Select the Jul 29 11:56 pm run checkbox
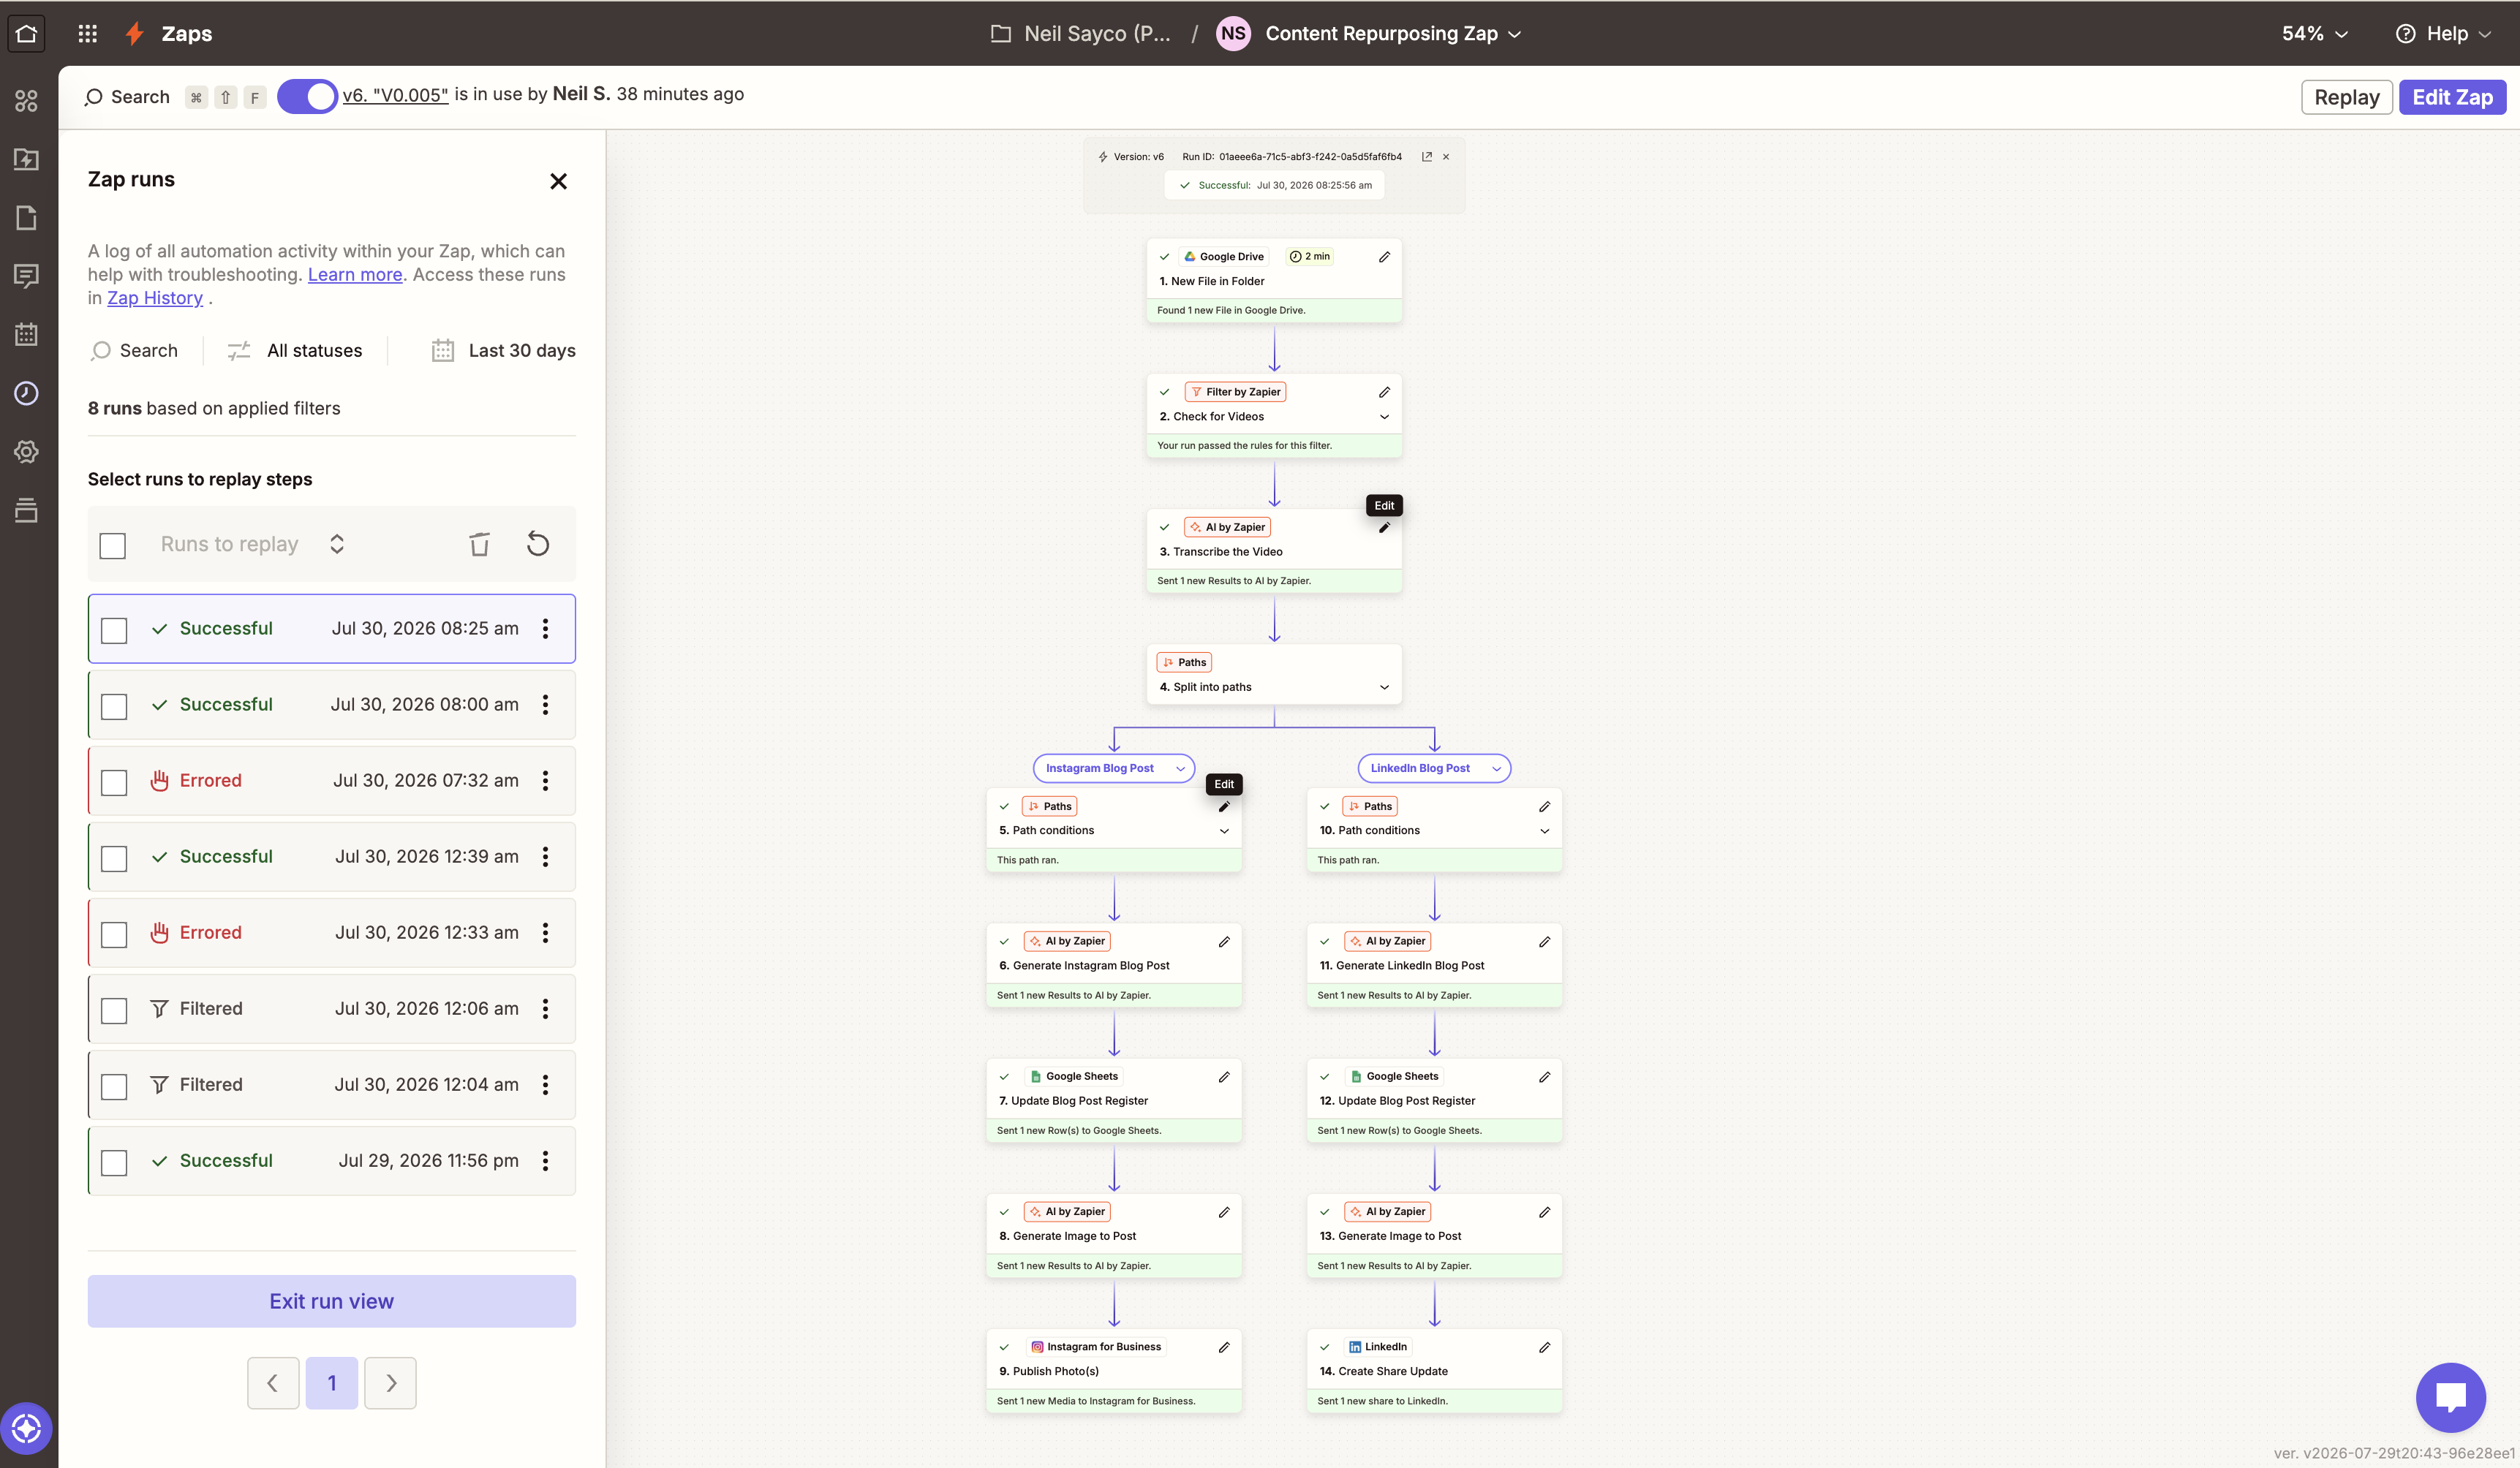The image size is (2520, 1468). (114, 1162)
